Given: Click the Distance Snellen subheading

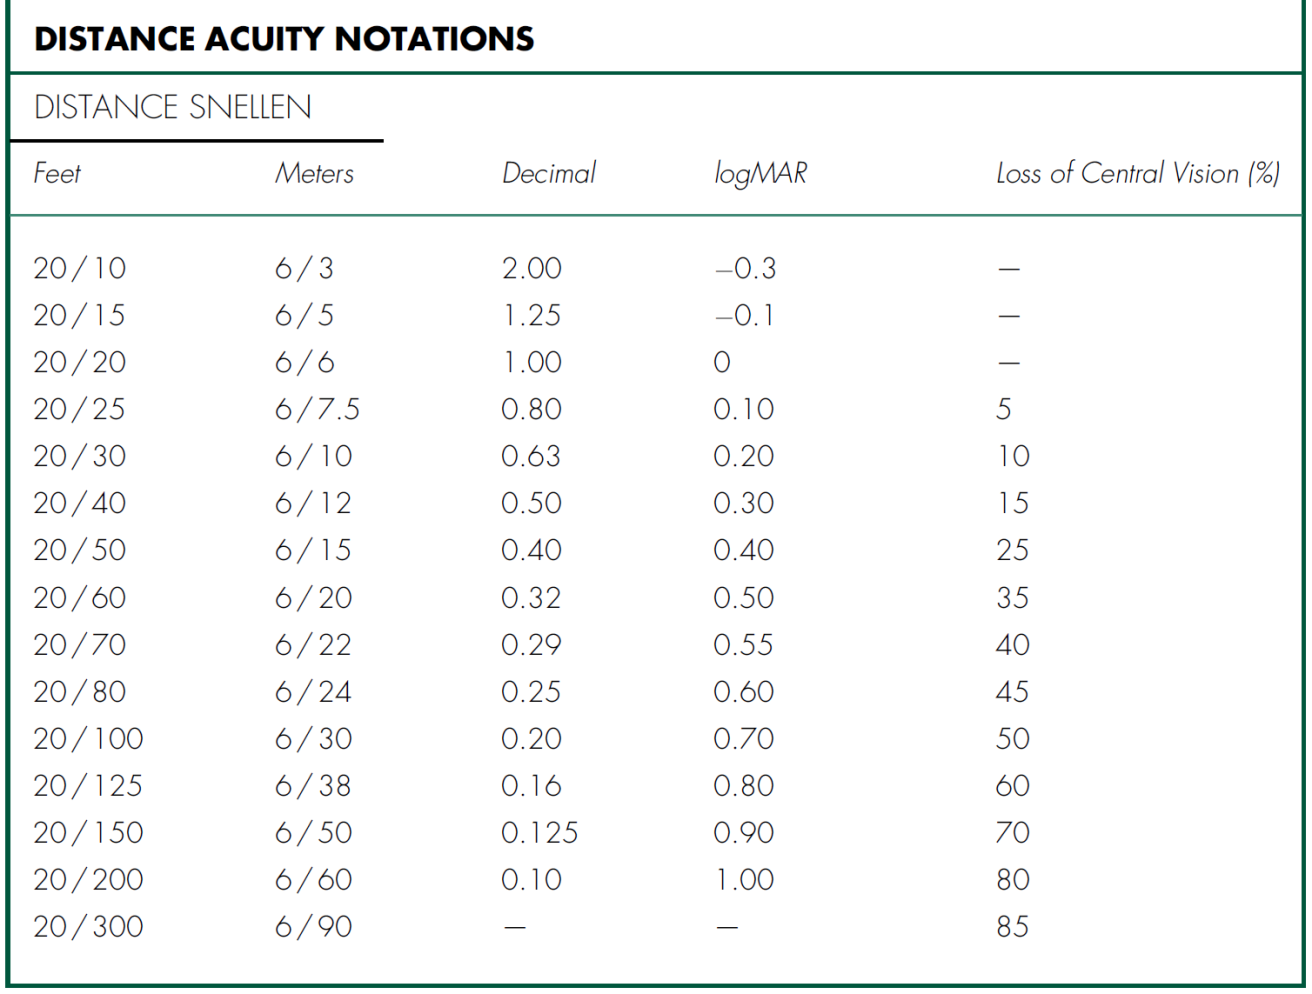Looking at the screenshot, I should tap(173, 107).
